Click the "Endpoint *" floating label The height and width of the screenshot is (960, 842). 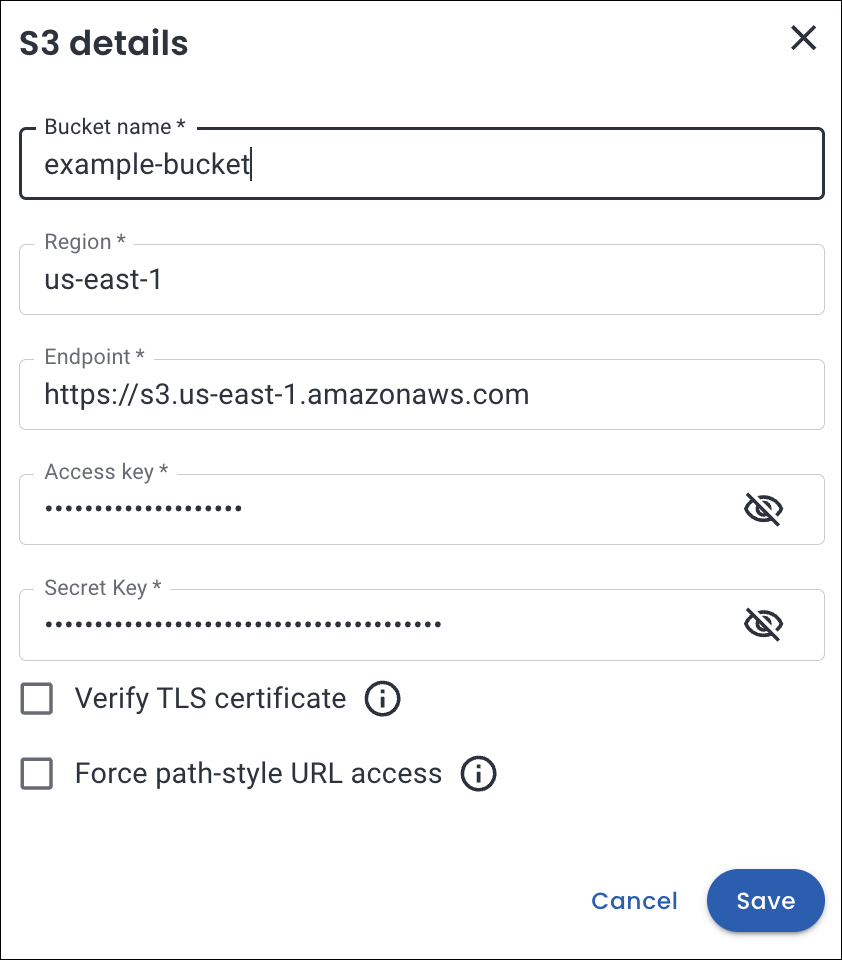tap(95, 357)
